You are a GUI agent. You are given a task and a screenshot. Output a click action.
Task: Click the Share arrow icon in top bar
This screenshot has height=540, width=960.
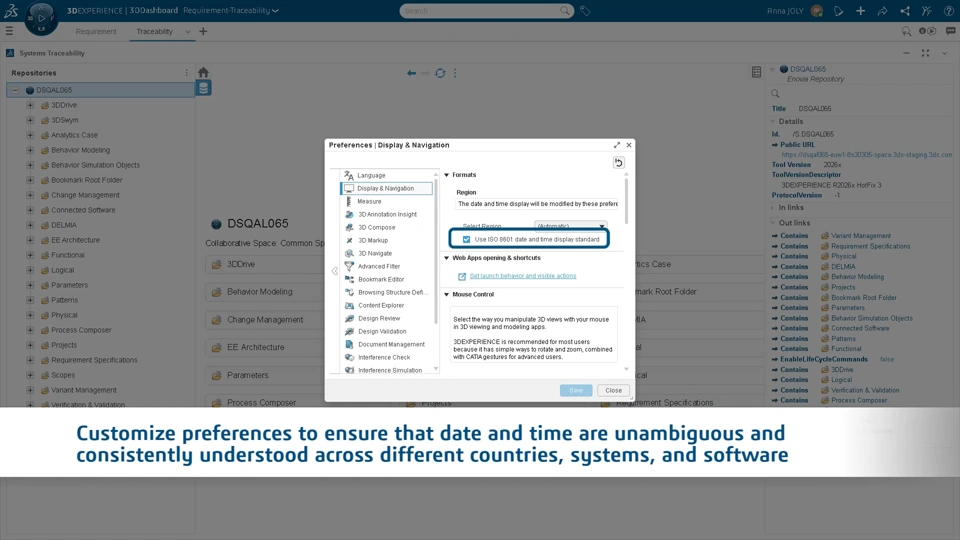[882, 10]
